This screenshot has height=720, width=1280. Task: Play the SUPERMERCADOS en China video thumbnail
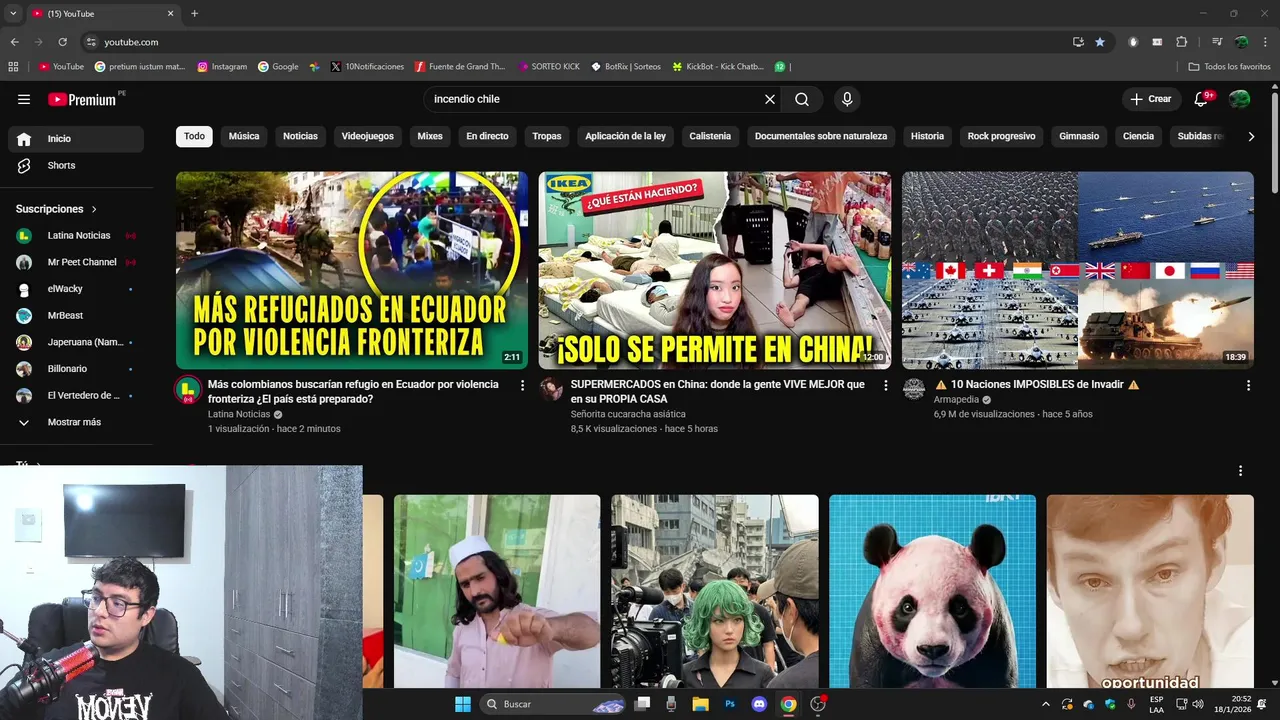714,270
